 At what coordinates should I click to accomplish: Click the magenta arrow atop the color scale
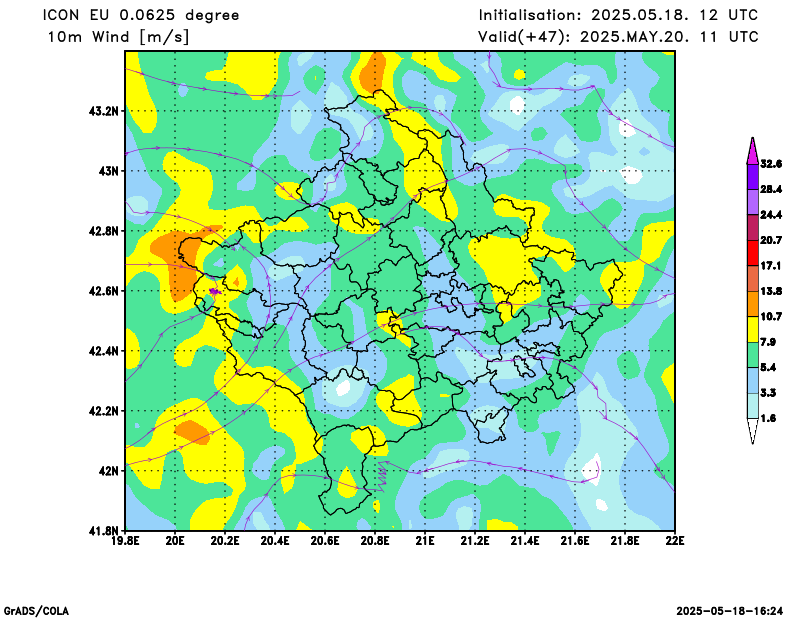click(x=753, y=152)
